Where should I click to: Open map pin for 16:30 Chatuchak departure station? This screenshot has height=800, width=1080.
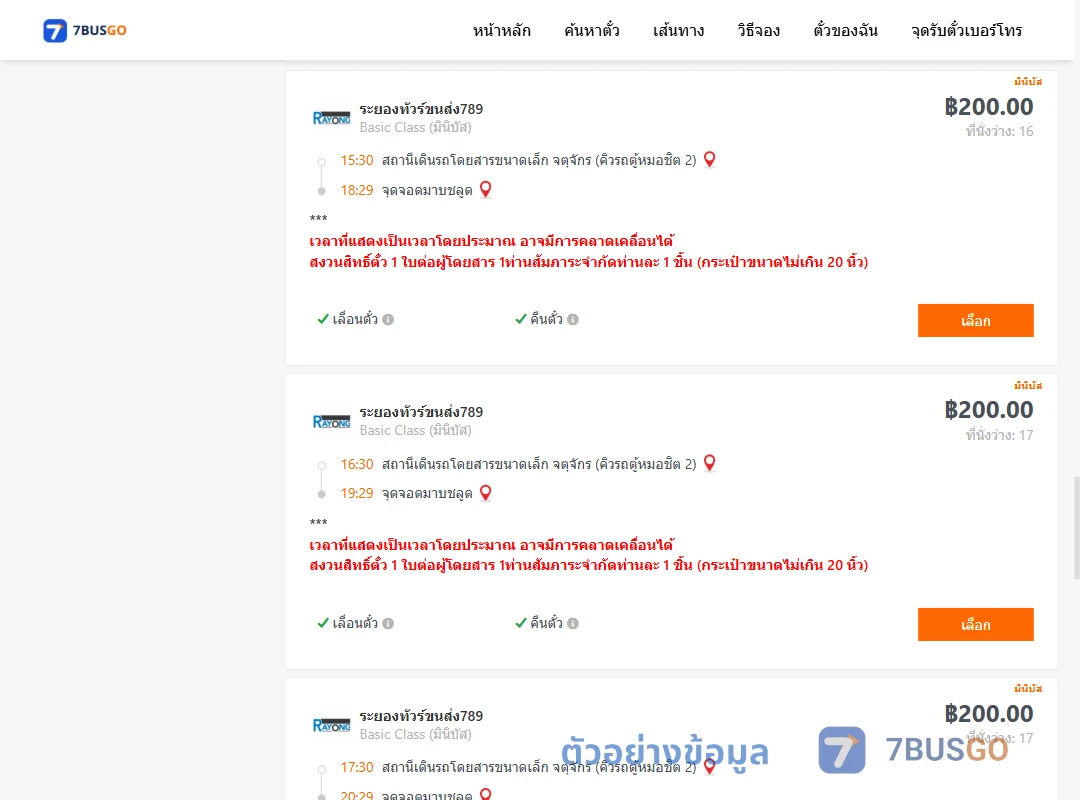point(709,463)
